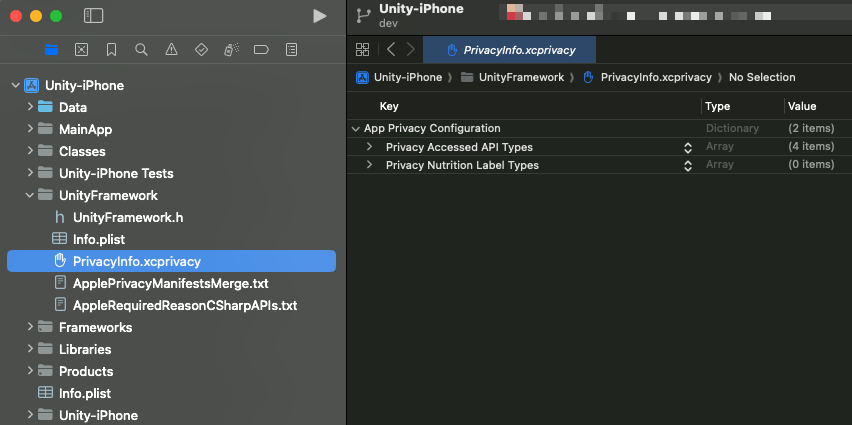Click Unity-iPhone scheme title in toolbar
The image size is (852, 425).
point(421,9)
